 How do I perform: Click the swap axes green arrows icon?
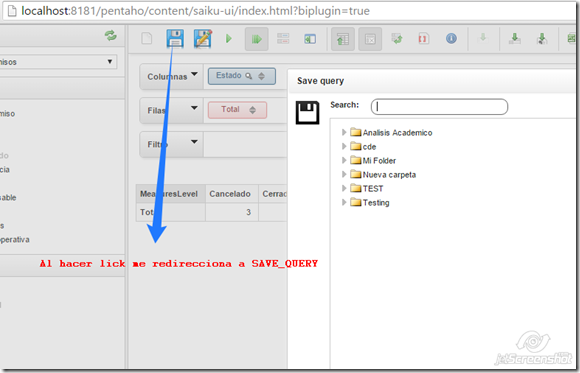point(397,38)
